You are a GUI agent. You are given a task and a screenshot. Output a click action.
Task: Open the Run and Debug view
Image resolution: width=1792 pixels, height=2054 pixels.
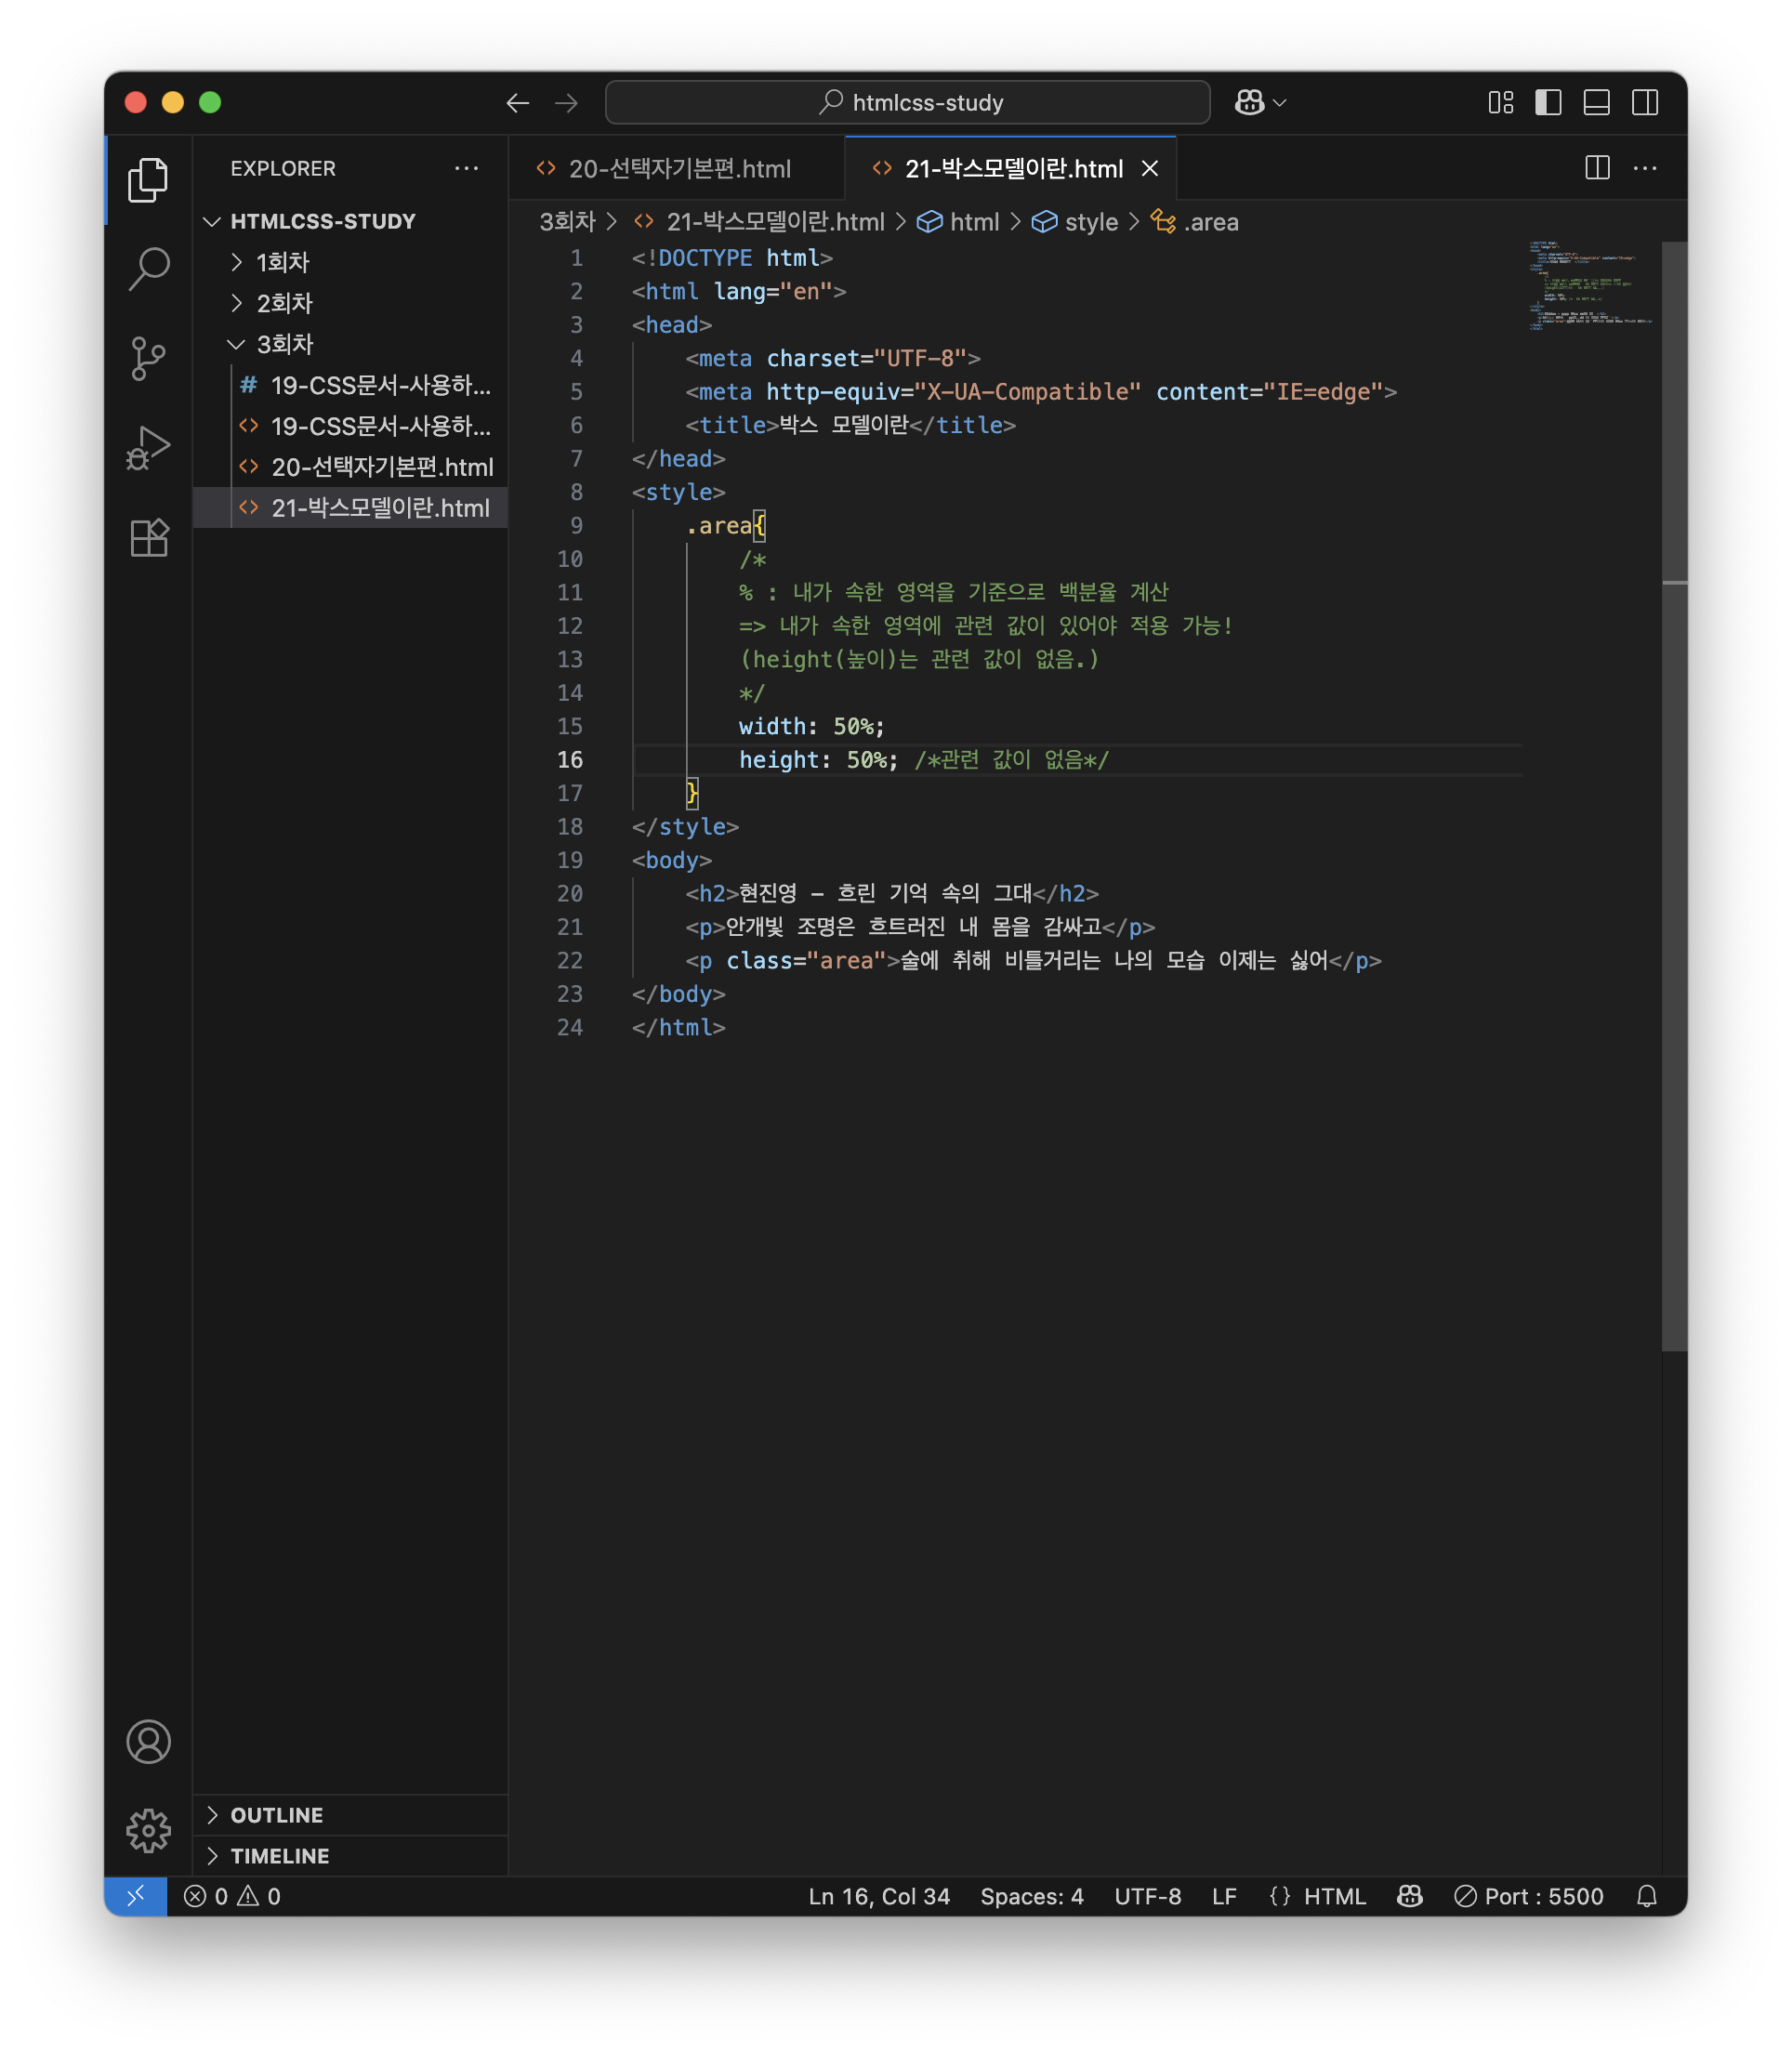pos(148,447)
